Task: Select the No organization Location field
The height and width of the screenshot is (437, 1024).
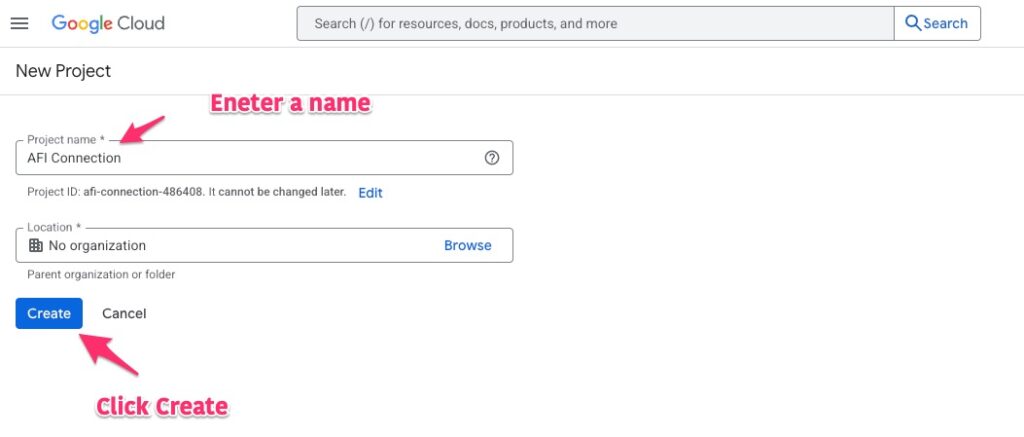Action: point(230,245)
